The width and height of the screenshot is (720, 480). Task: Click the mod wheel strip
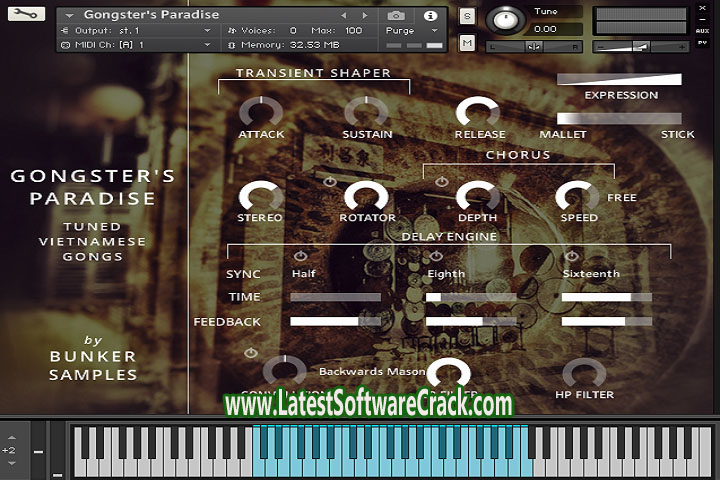click(x=57, y=449)
